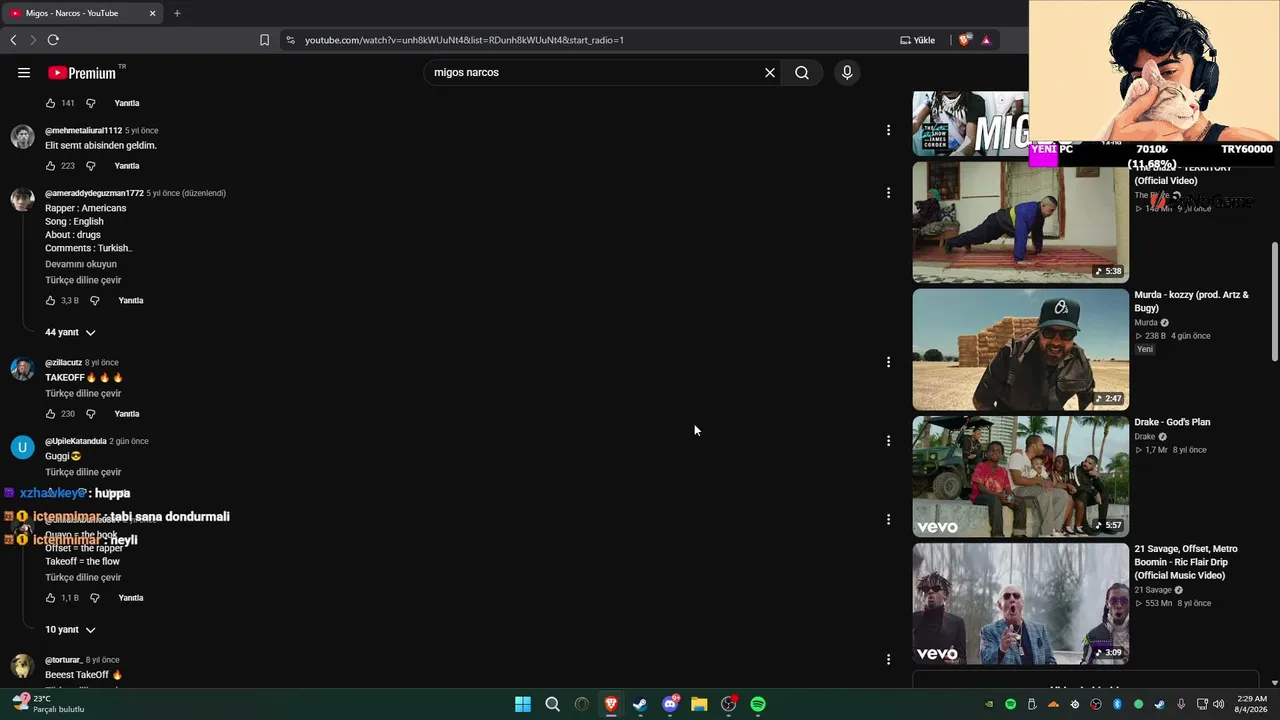1280x720 pixels.
Task: Open the YouTube hamburger guide menu
Action: pyautogui.click(x=24, y=72)
